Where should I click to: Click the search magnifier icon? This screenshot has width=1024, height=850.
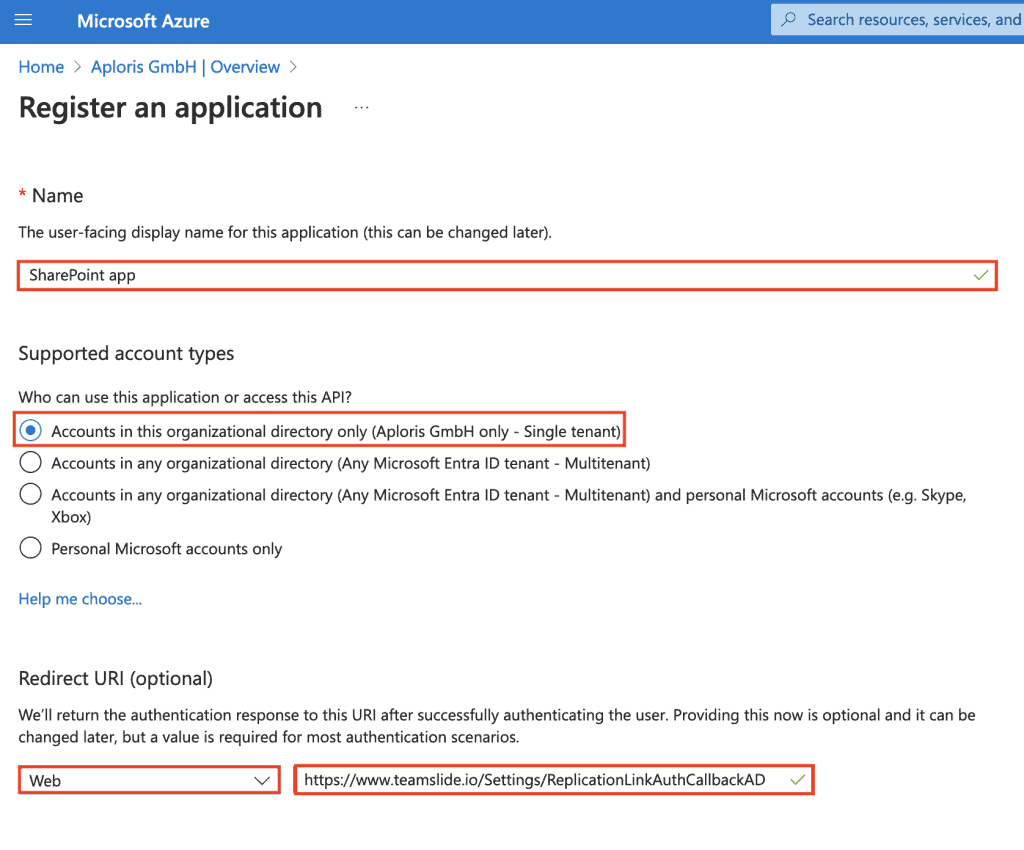pos(789,20)
